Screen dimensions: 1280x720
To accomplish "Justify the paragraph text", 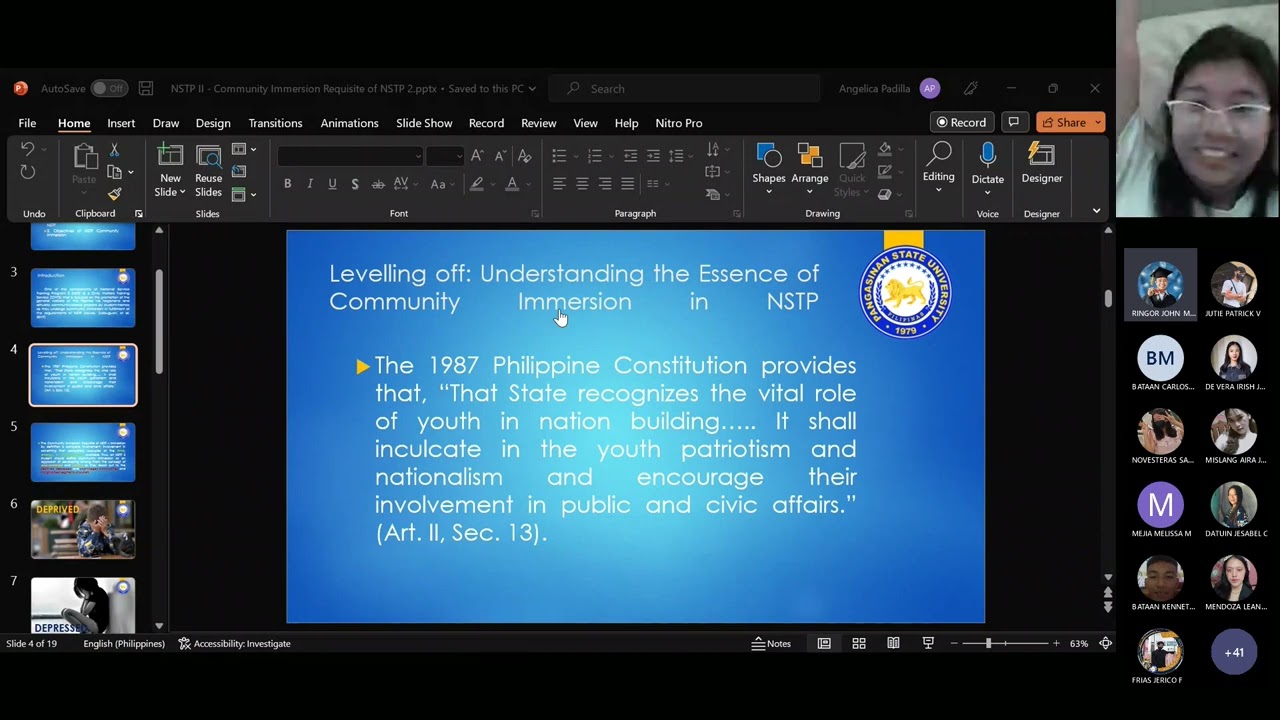I will point(628,184).
